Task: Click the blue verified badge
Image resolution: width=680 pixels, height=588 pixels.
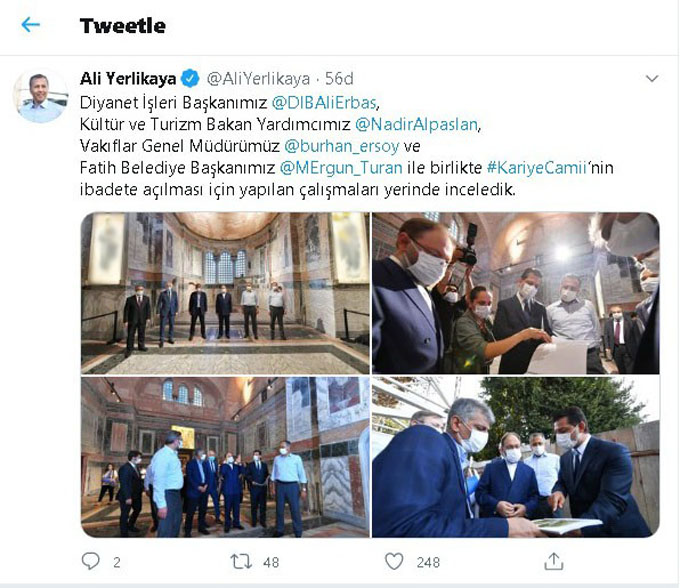Action: click(190, 78)
